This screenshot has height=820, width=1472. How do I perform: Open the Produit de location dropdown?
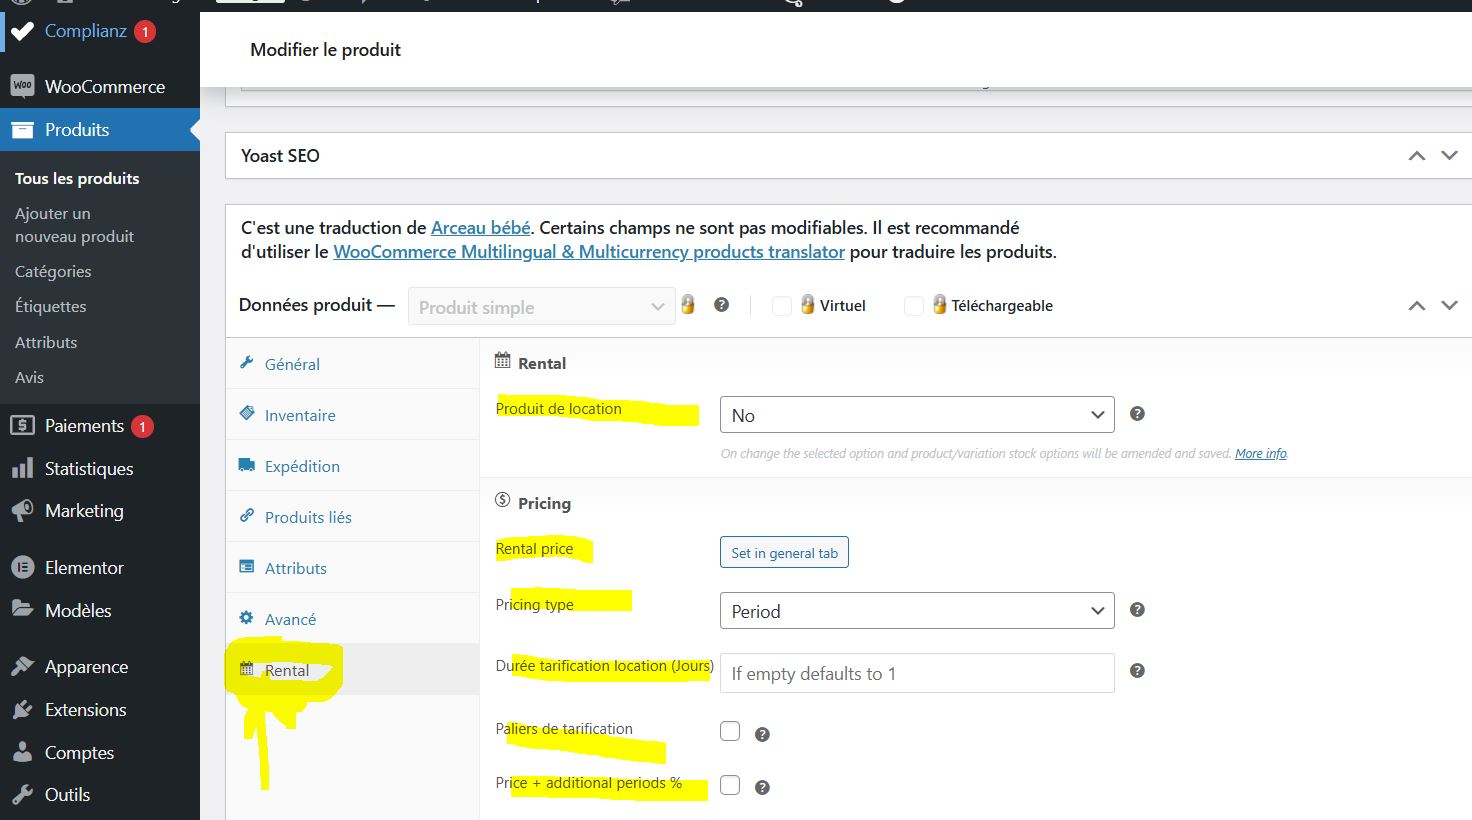coord(917,415)
